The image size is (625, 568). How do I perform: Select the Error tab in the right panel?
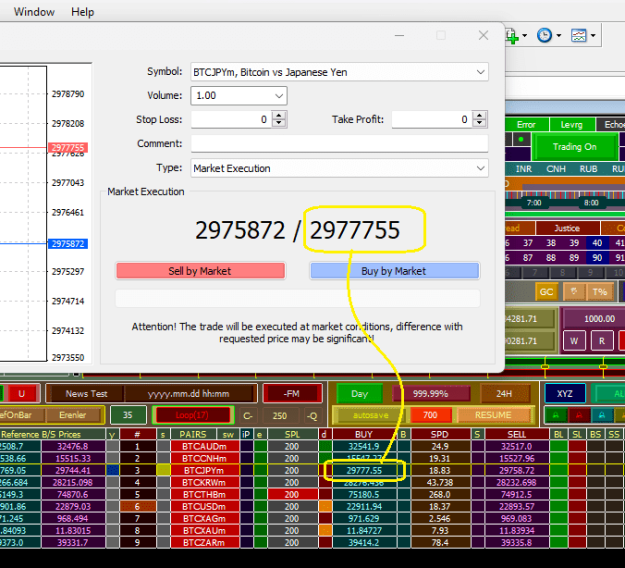click(x=526, y=125)
